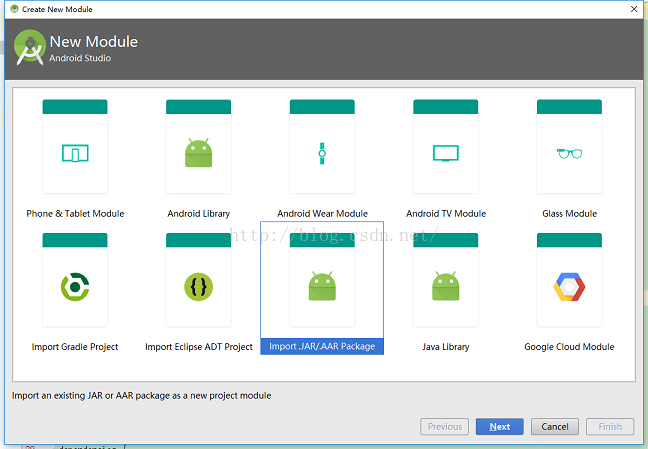Click the small icon in the title bar
This screenshot has width=648, height=449.
click(x=14, y=9)
